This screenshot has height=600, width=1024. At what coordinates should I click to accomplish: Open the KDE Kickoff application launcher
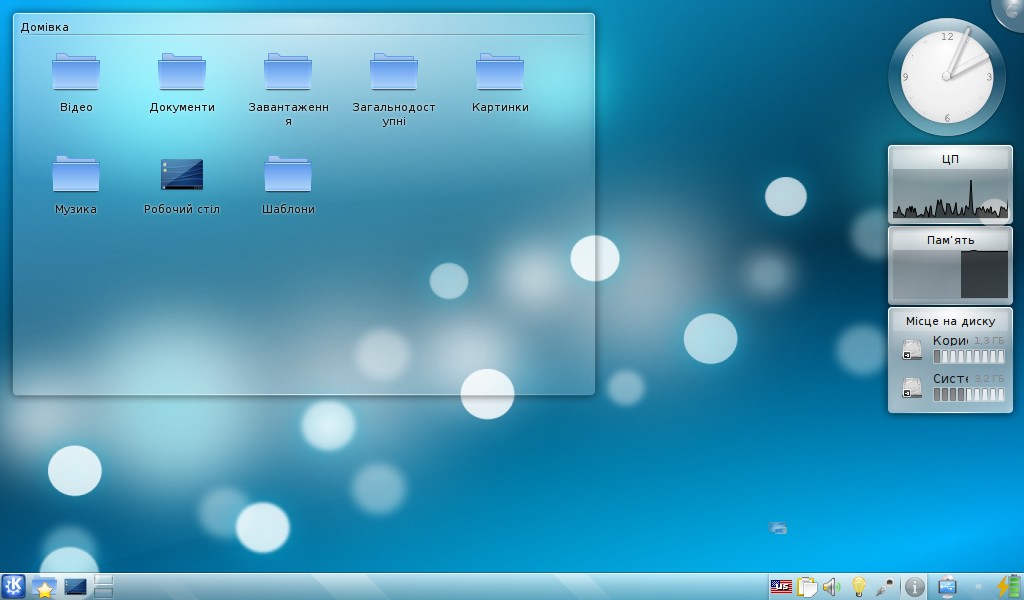(x=13, y=586)
